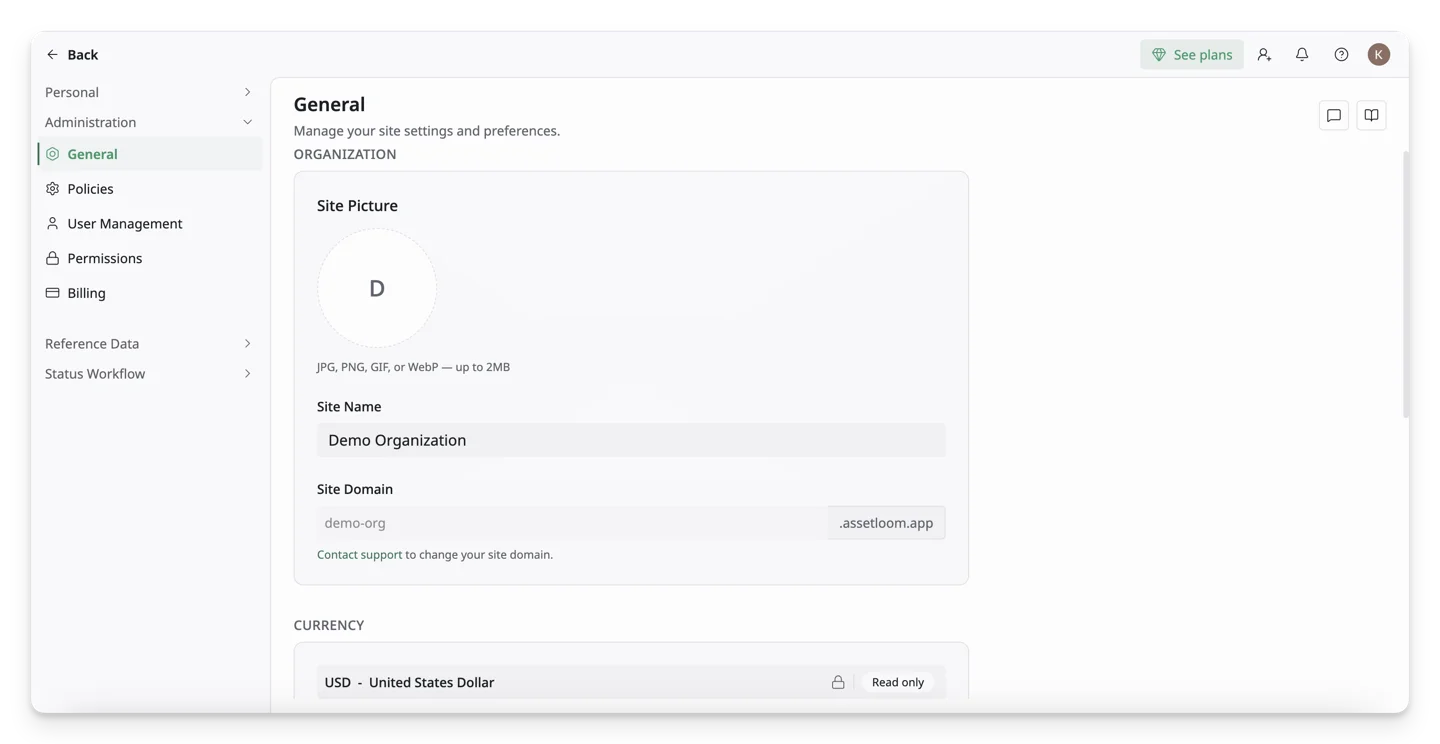Open the user avatar K menu
Viewport: 1440px width, 744px height.
[x=1379, y=55]
